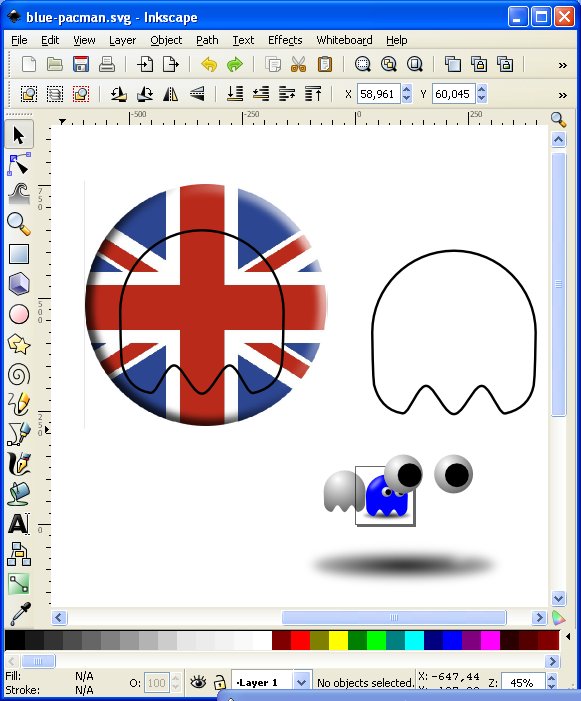Click the Export icon
The width and height of the screenshot is (581, 701).
(171, 64)
